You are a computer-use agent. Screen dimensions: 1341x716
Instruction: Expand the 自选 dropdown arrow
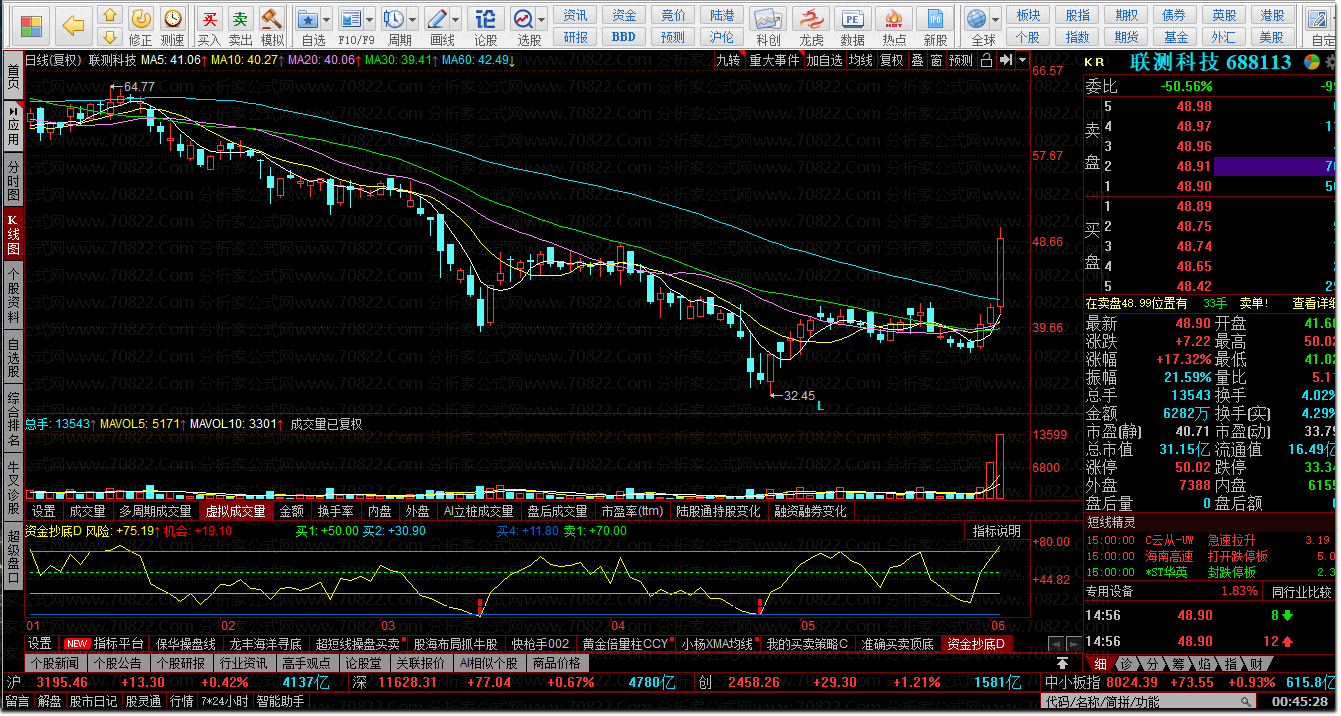tap(327, 19)
